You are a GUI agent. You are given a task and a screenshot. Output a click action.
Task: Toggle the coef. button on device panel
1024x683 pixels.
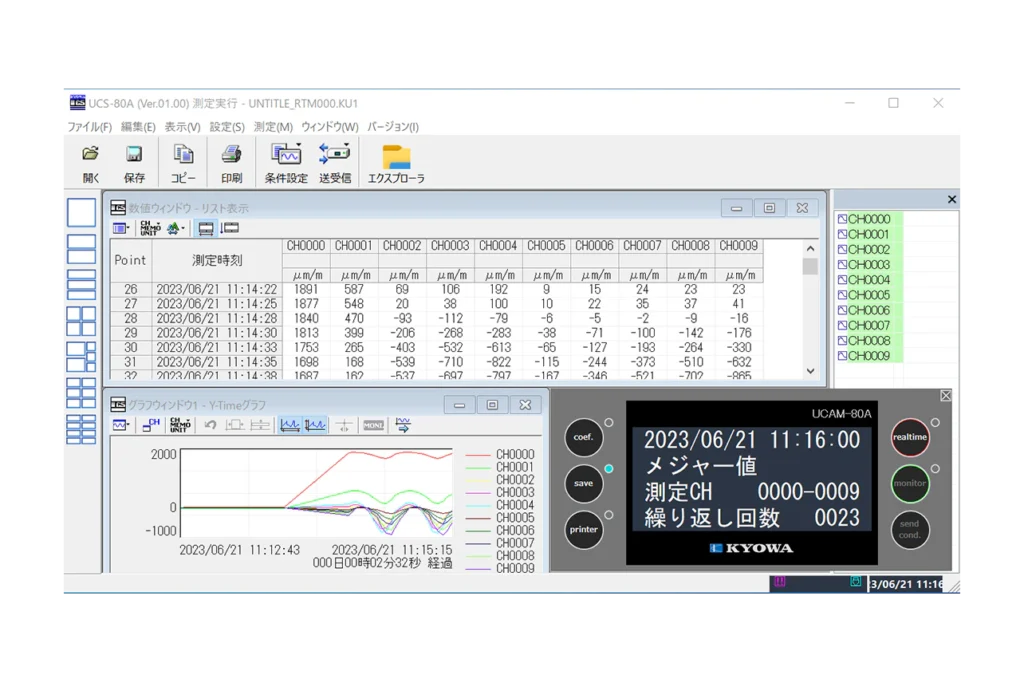tap(583, 437)
